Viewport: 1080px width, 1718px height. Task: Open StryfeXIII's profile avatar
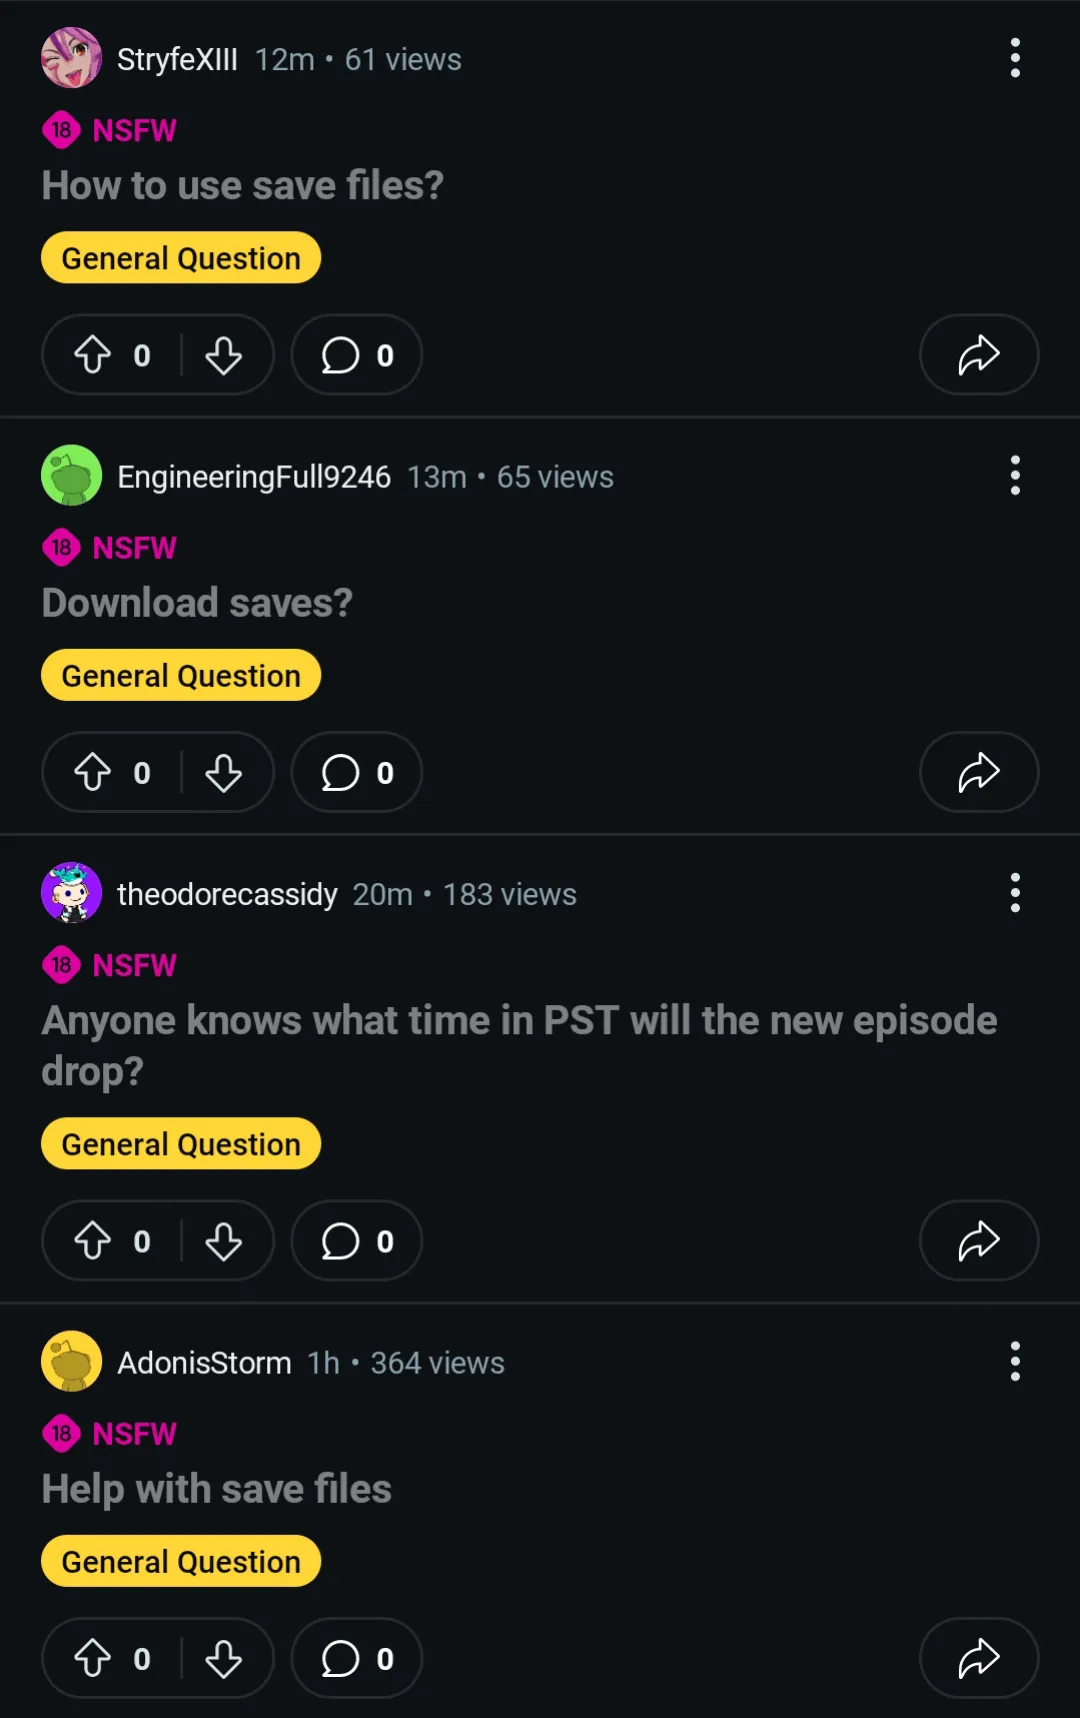(71, 59)
